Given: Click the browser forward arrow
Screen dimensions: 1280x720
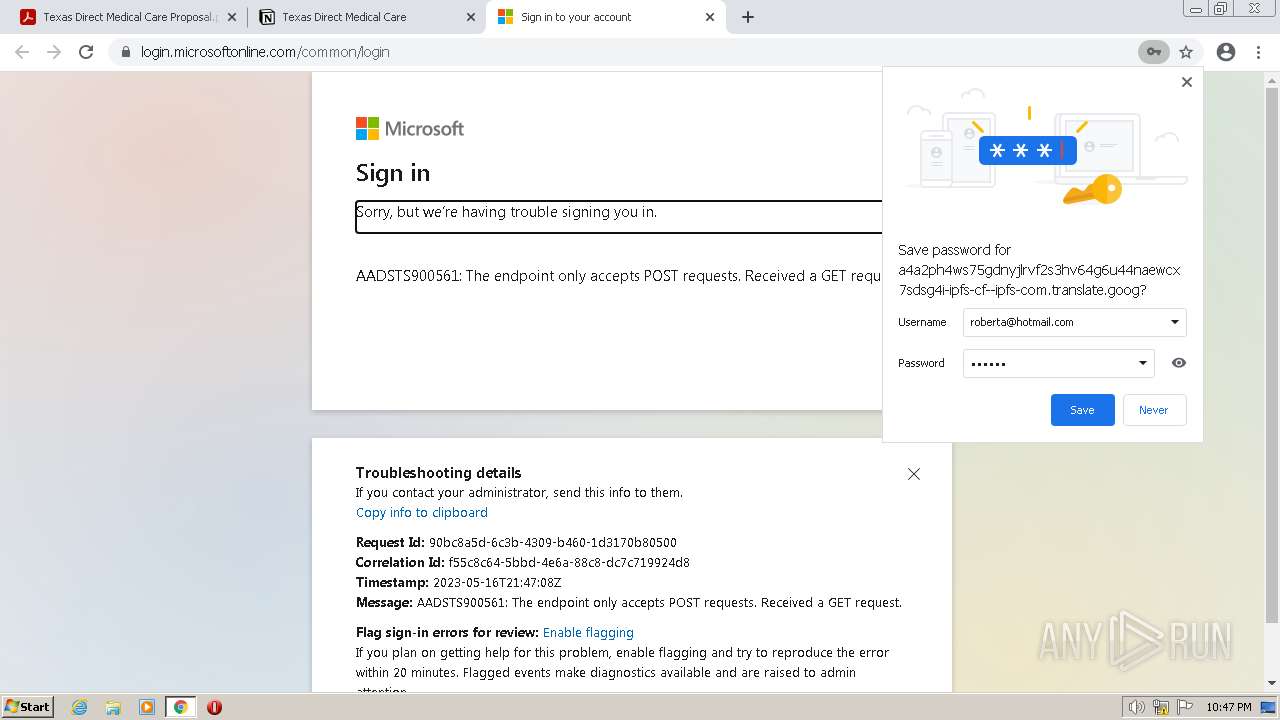Looking at the screenshot, I should point(54,52).
